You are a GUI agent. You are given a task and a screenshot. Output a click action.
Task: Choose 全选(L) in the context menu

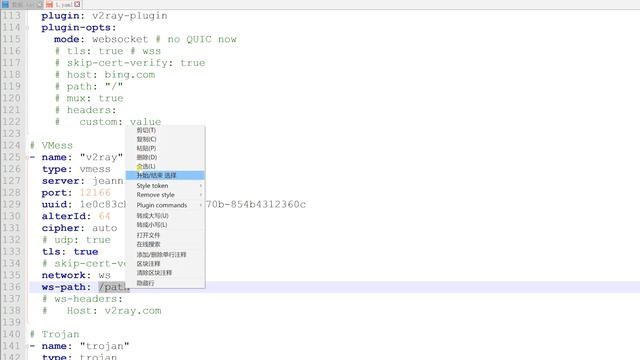click(x=165, y=166)
